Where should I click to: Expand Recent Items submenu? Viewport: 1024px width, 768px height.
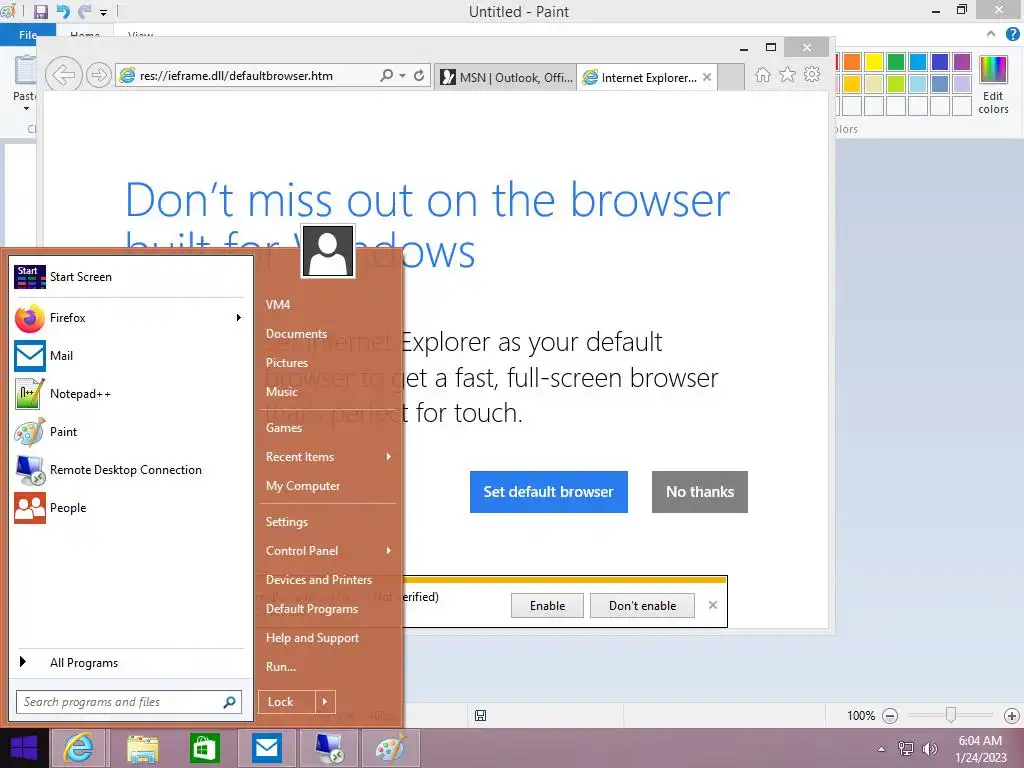pos(328,456)
